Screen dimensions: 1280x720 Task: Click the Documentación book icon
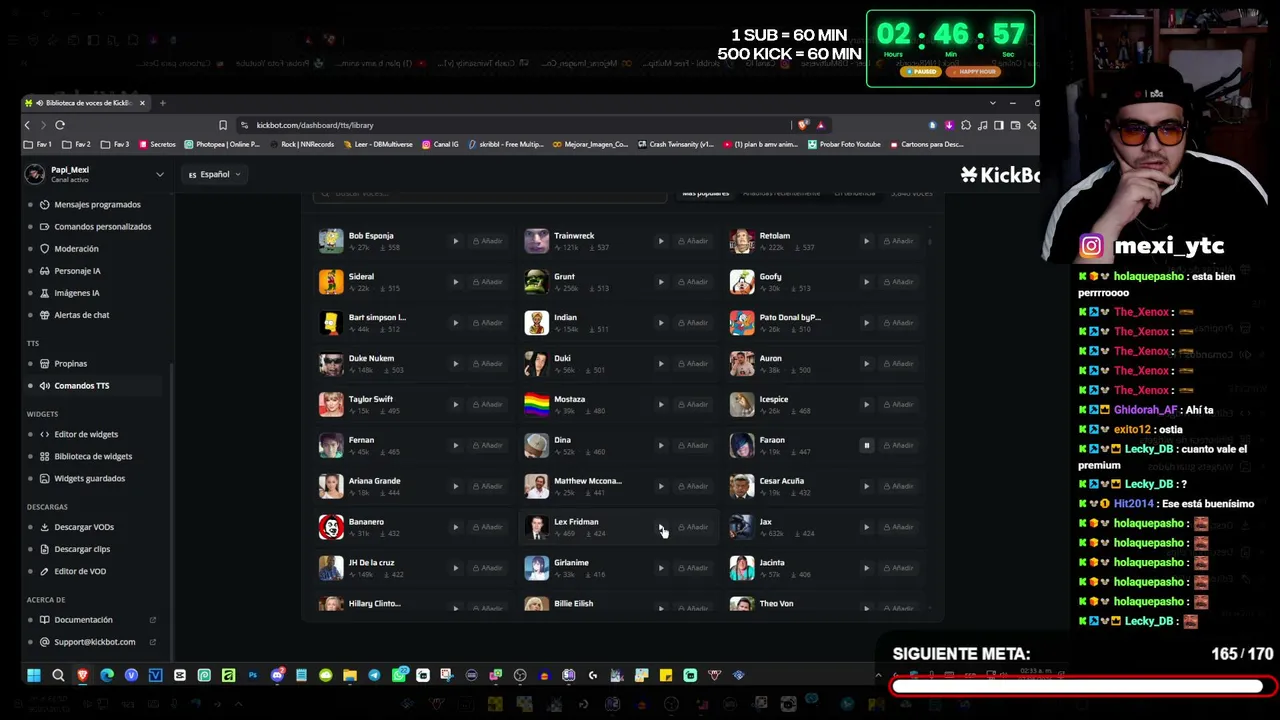coord(44,620)
